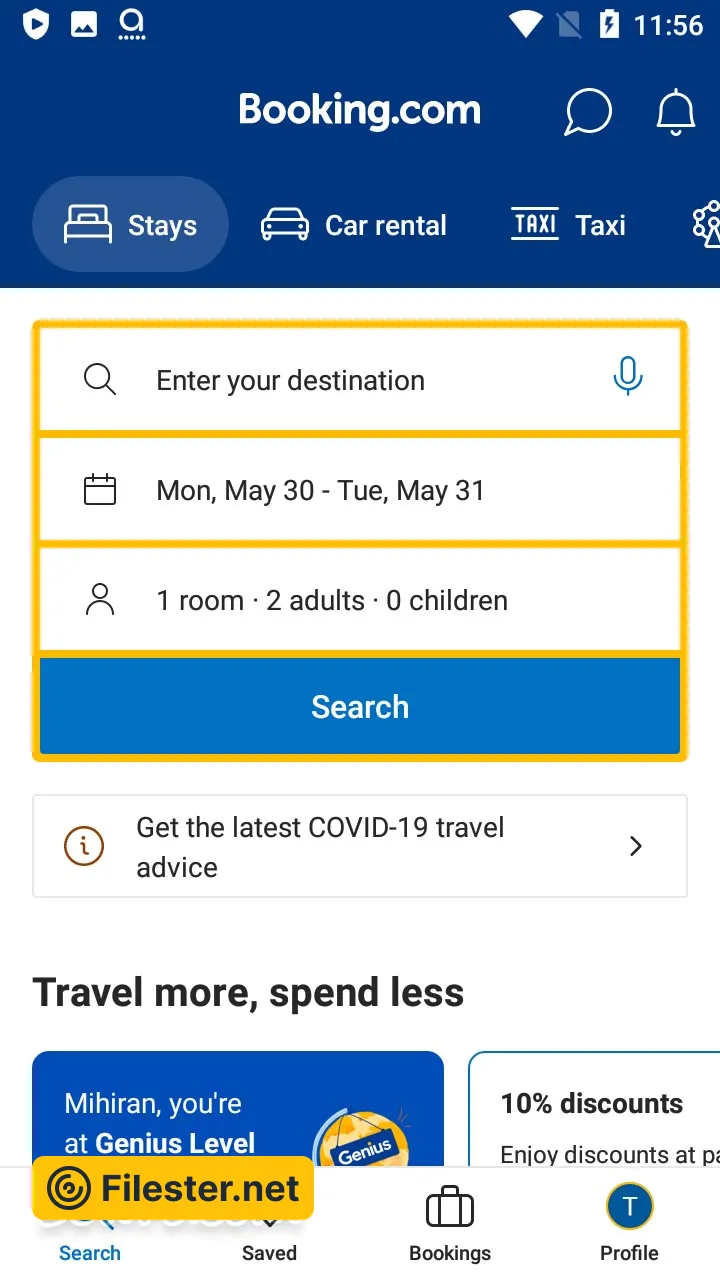
Task: Open Bookings suitcase icon in bottom bar
Action: [450, 1208]
